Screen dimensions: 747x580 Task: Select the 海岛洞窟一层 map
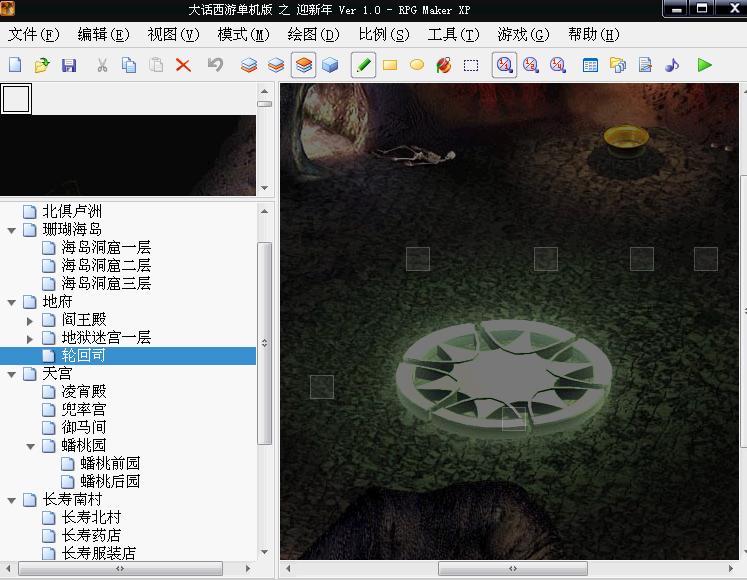coord(106,247)
